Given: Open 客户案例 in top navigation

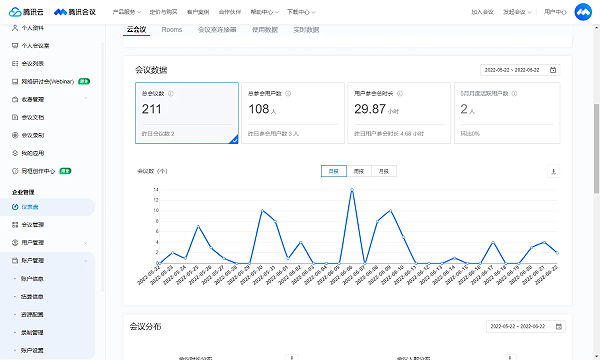Looking at the screenshot, I should 198,12.
